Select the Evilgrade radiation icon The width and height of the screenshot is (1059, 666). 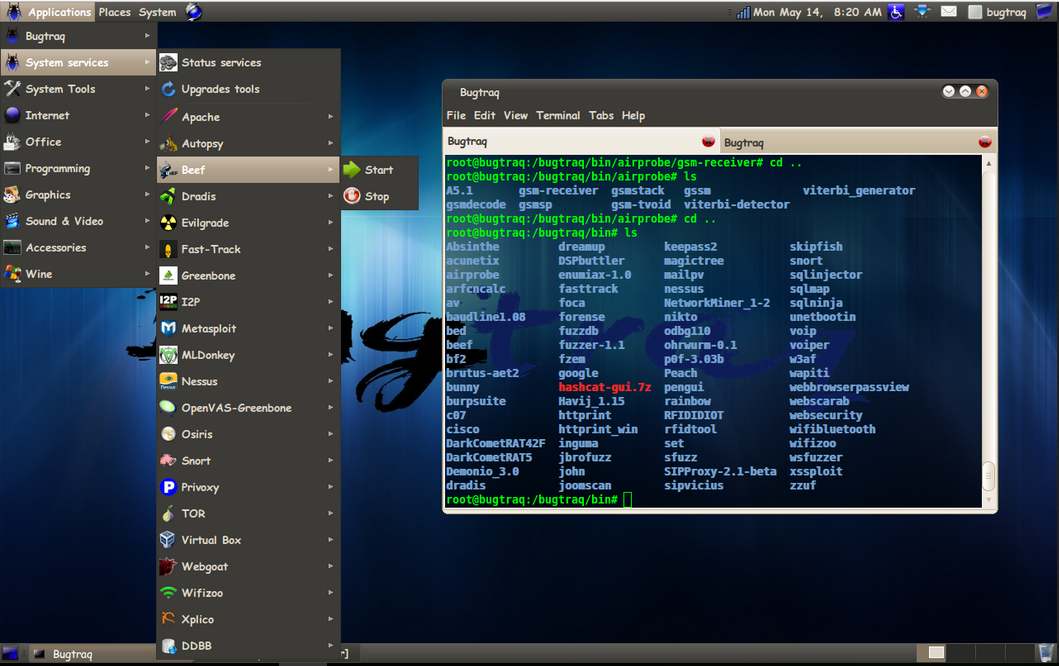(168, 222)
